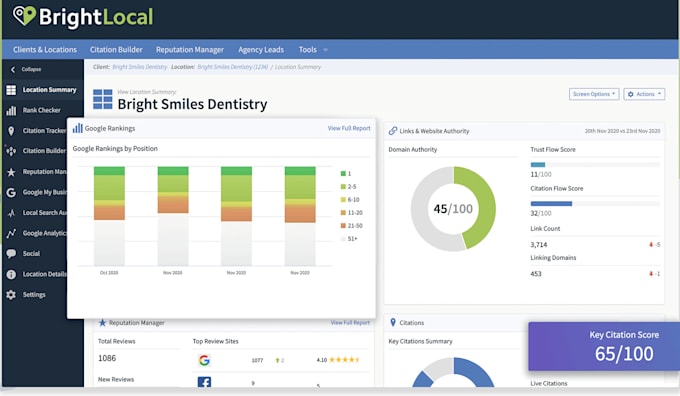This screenshot has height=396, width=680.
Task: Click the Live Citations label
Action: (x=549, y=383)
